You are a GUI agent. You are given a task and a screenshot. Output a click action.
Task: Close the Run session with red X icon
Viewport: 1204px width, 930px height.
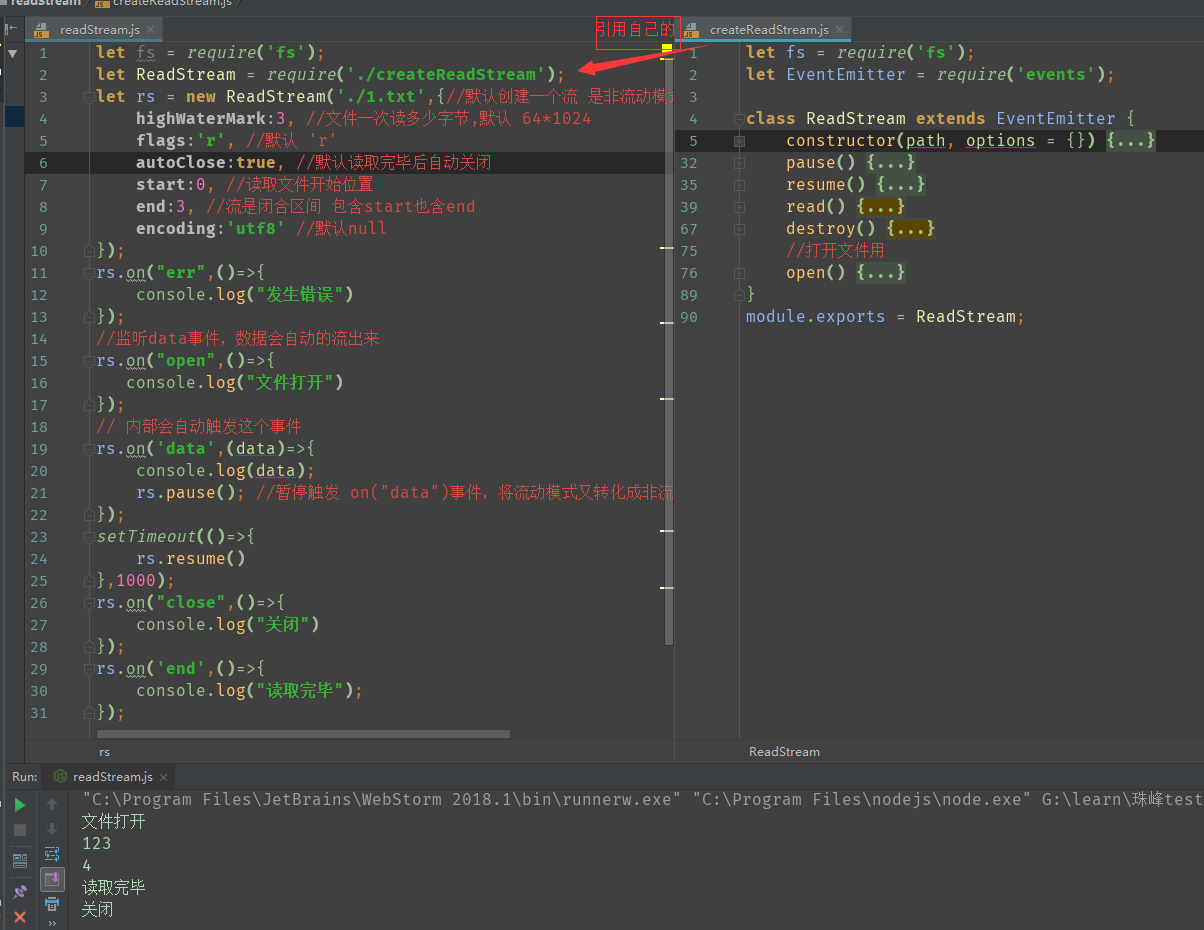pyautogui.click(x=20, y=916)
